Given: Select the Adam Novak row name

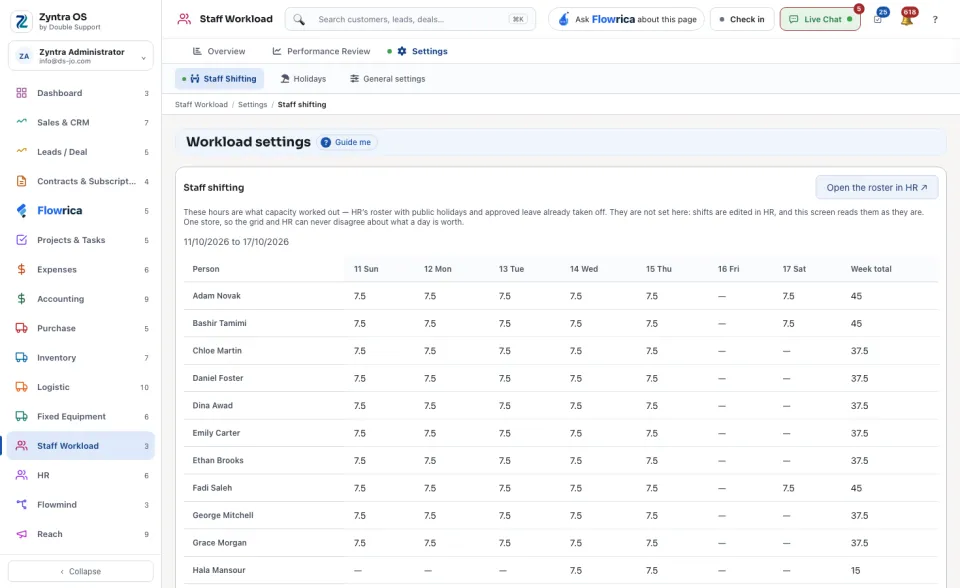Looking at the screenshot, I should point(216,295).
